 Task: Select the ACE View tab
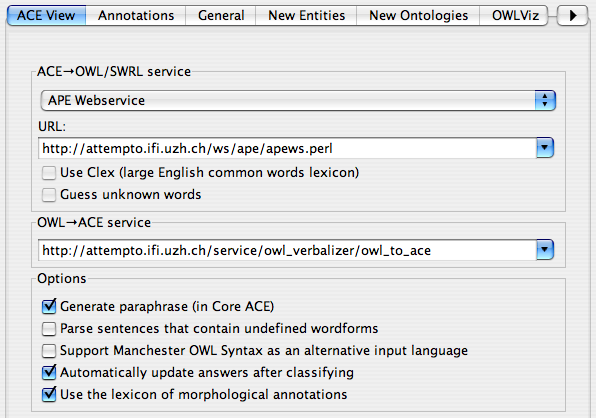(46, 16)
